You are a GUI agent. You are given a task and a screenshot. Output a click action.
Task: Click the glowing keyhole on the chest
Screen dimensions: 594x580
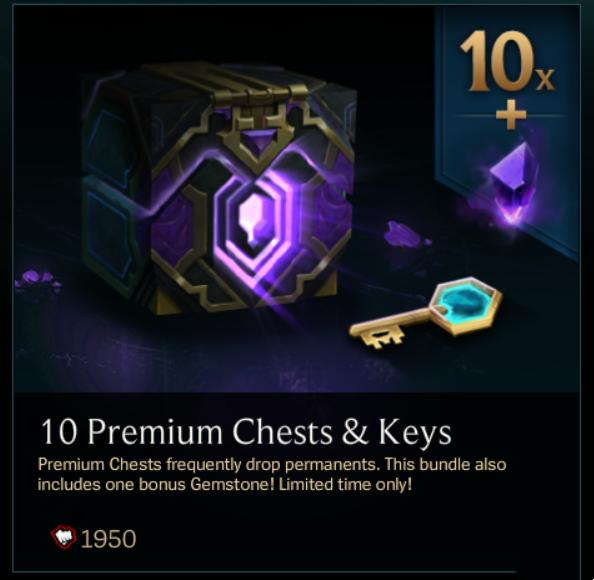(251, 220)
